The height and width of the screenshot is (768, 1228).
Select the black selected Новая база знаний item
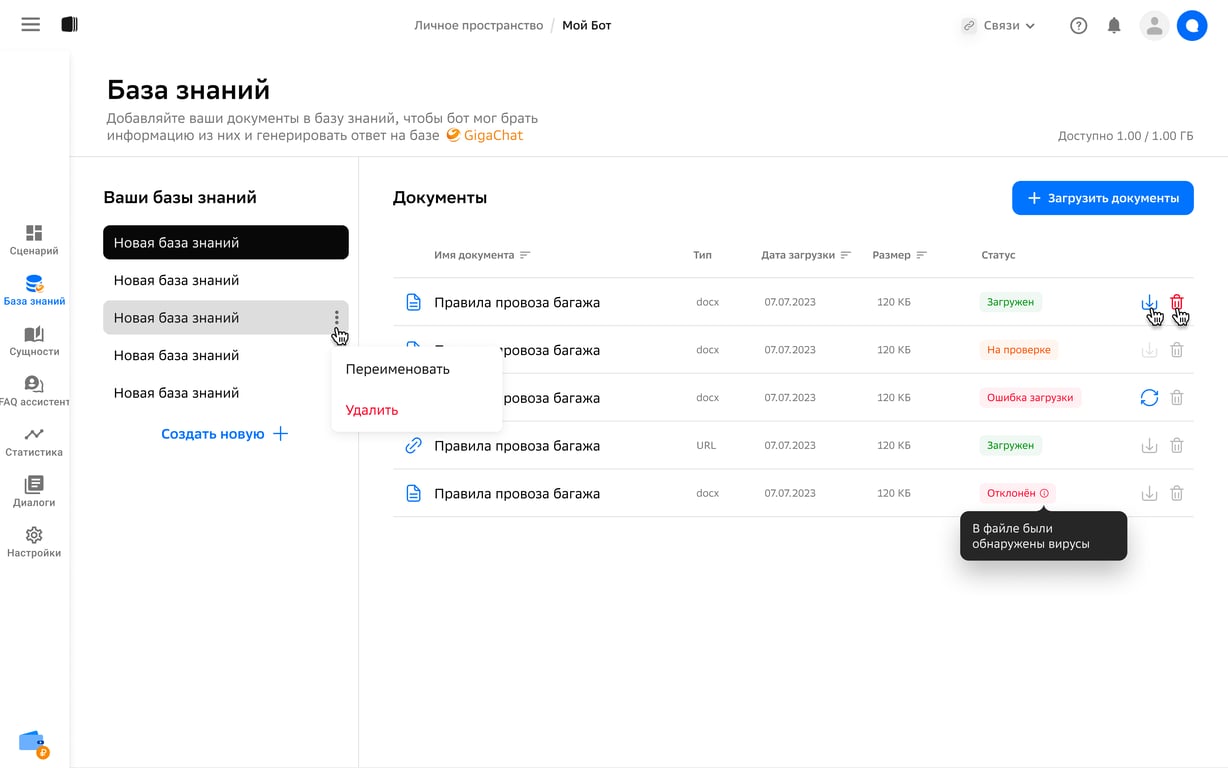tap(226, 243)
